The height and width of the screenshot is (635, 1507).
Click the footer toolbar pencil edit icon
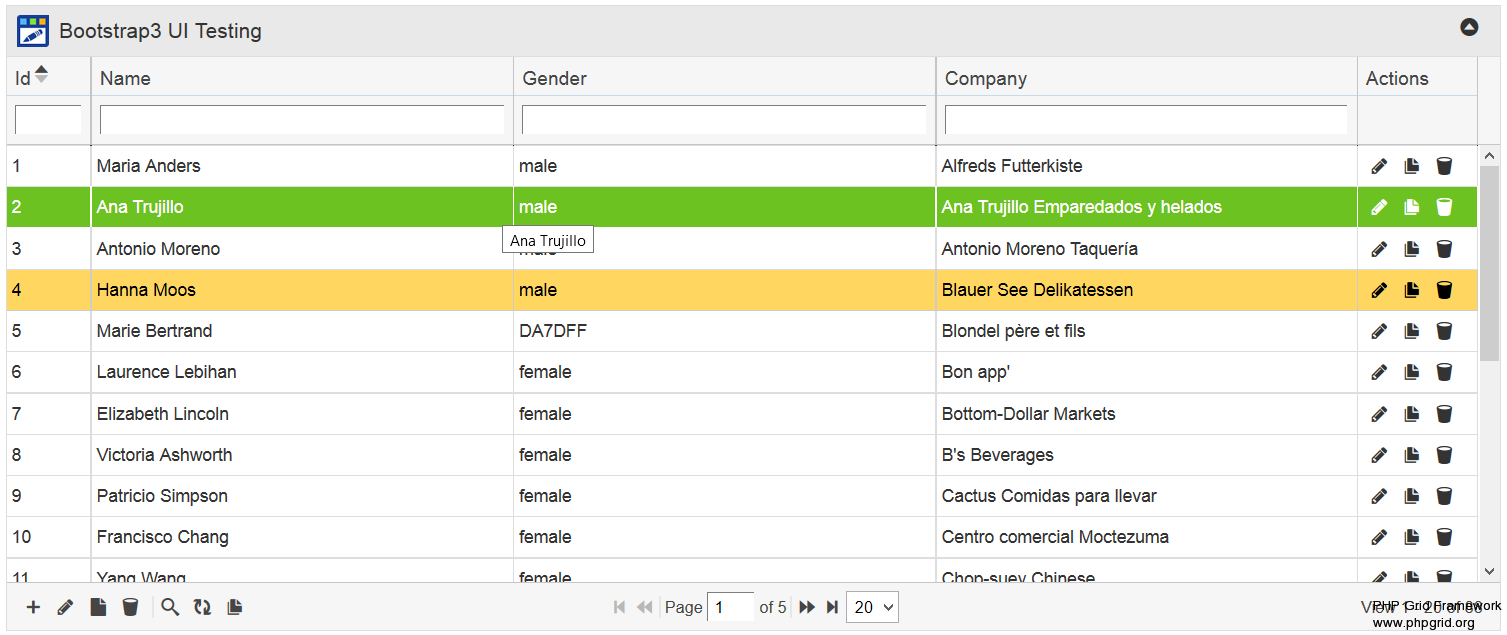(65, 607)
